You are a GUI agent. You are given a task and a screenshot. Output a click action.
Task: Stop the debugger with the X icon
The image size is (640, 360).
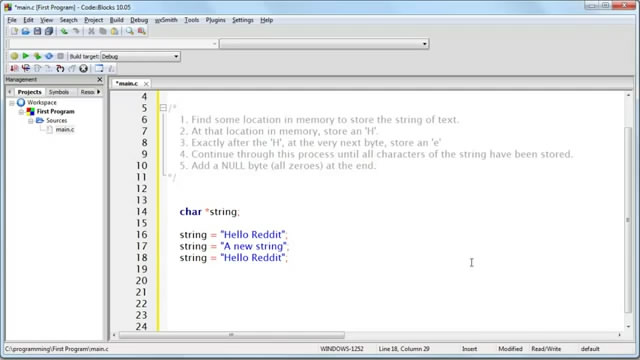tap(84, 68)
